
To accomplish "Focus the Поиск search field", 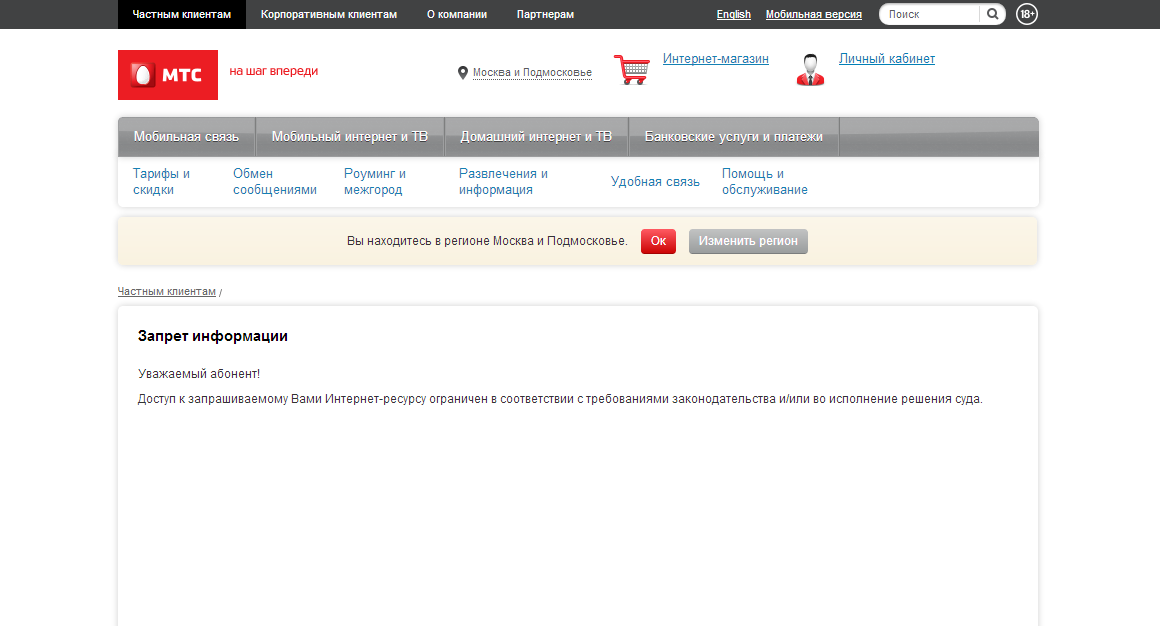I will (x=930, y=14).
